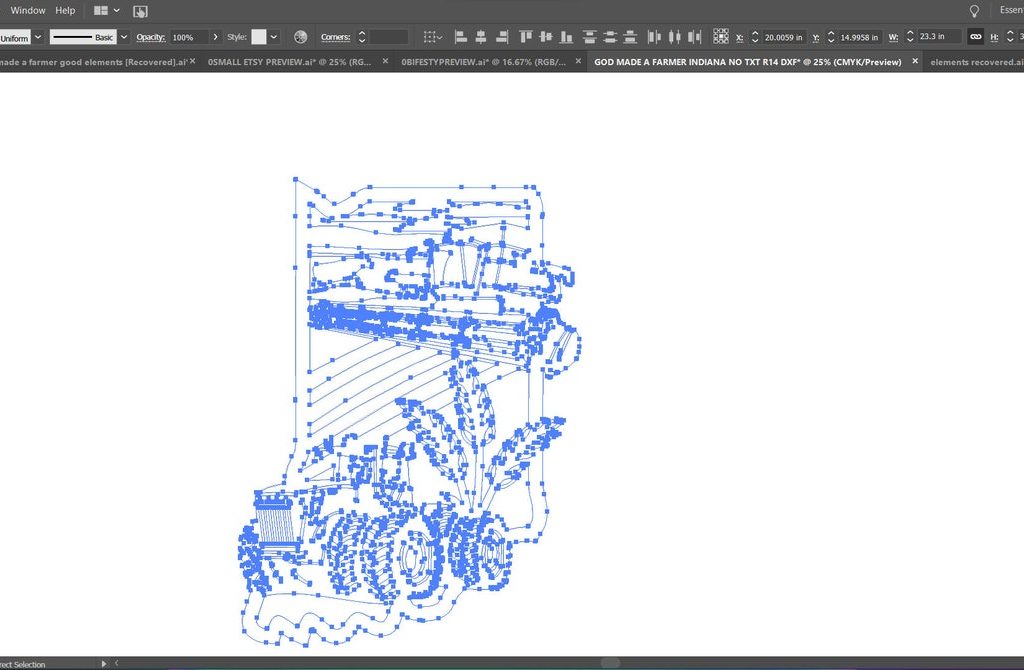Click Horizontal Align Center icon
The height and width of the screenshot is (670, 1024).
pyautogui.click(x=480, y=37)
